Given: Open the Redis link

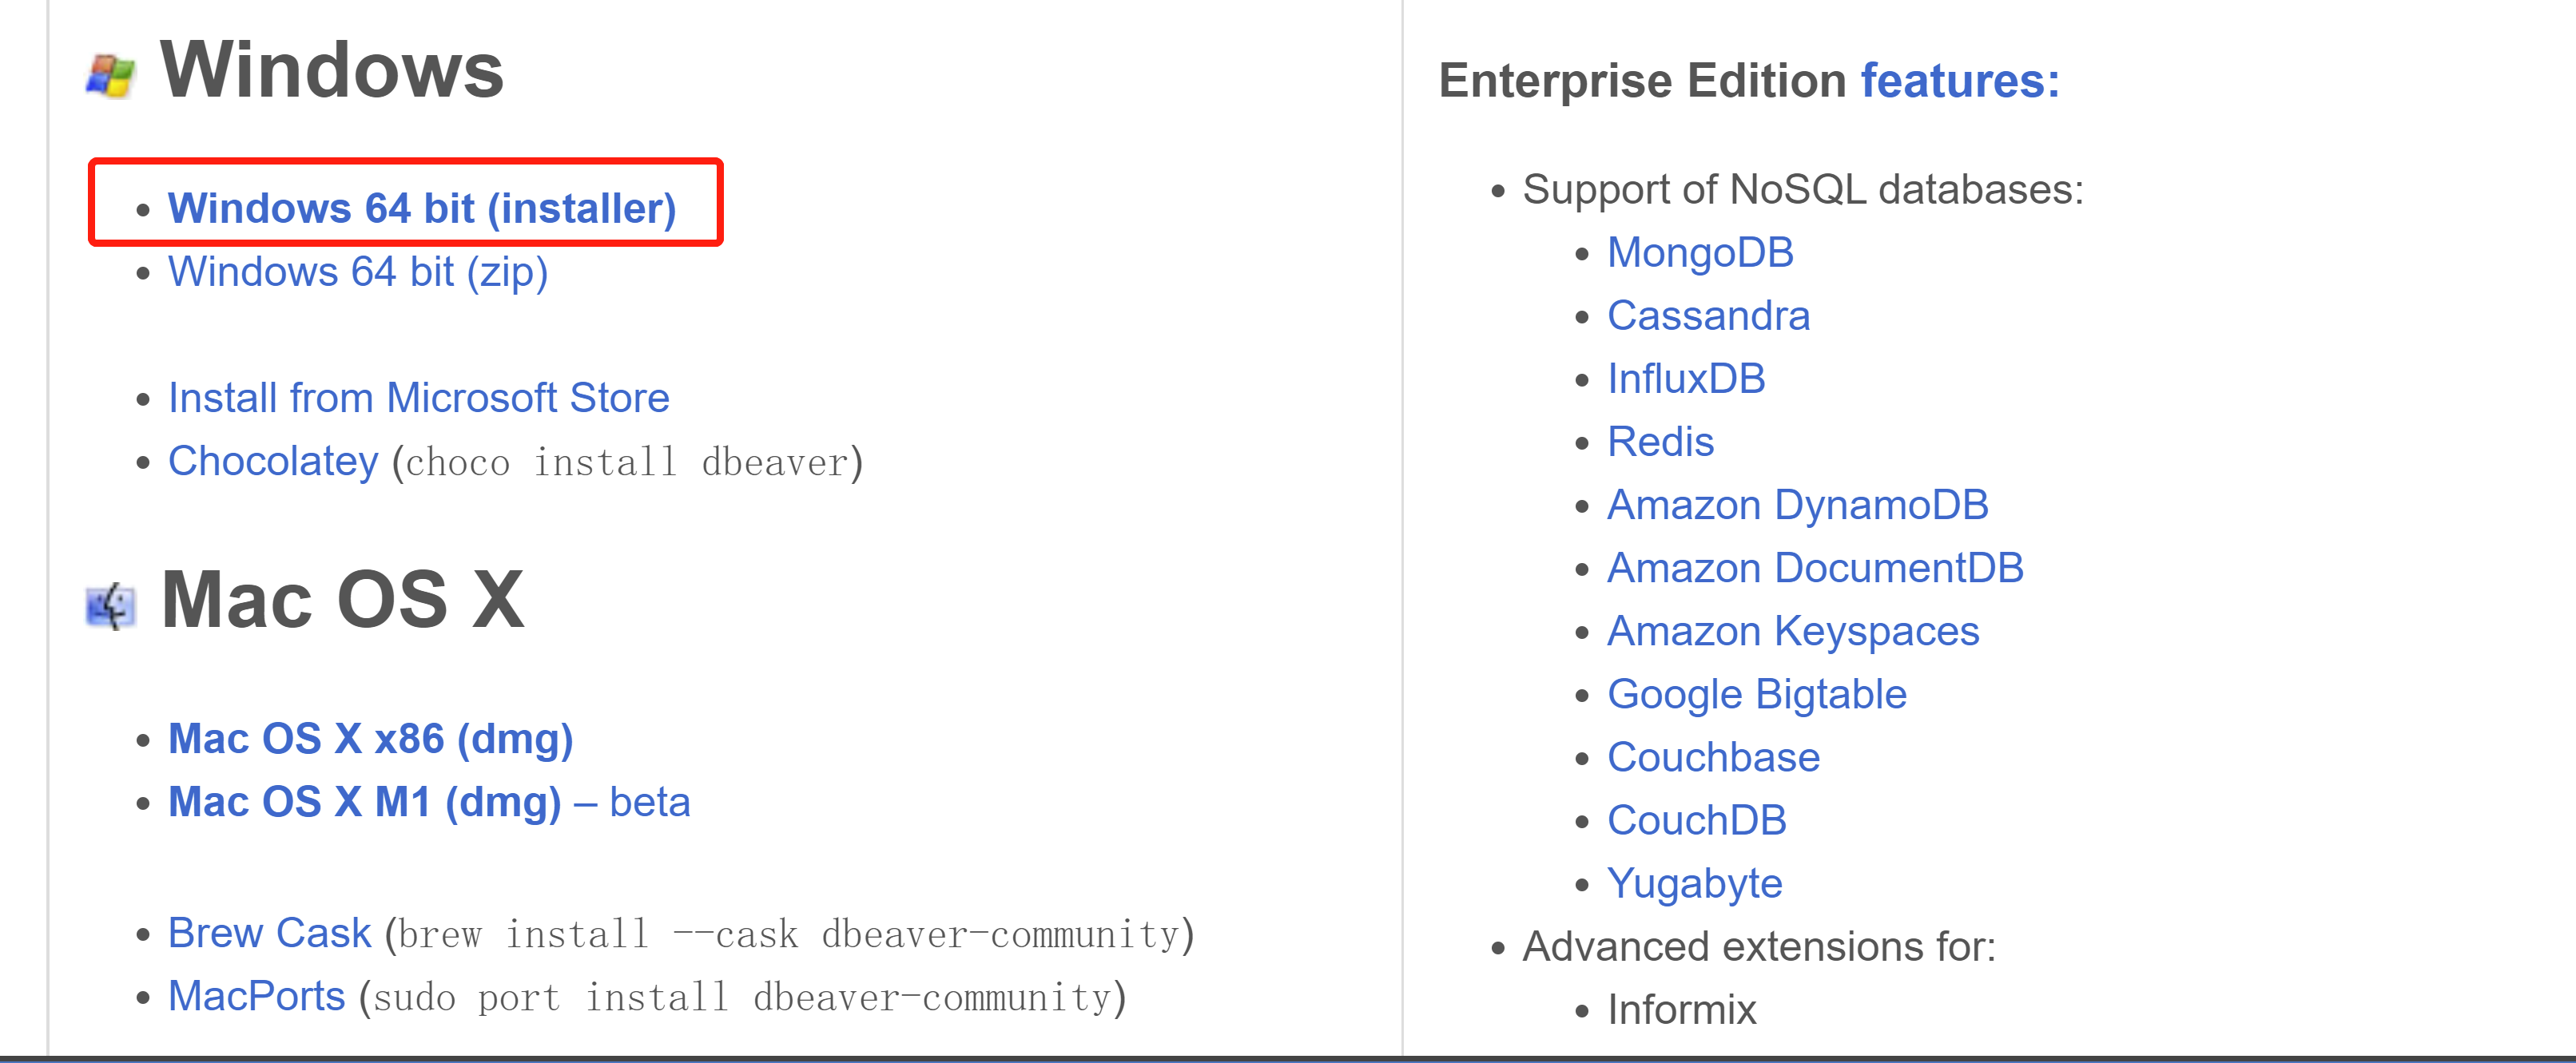Looking at the screenshot, I should click(1660, 442).
